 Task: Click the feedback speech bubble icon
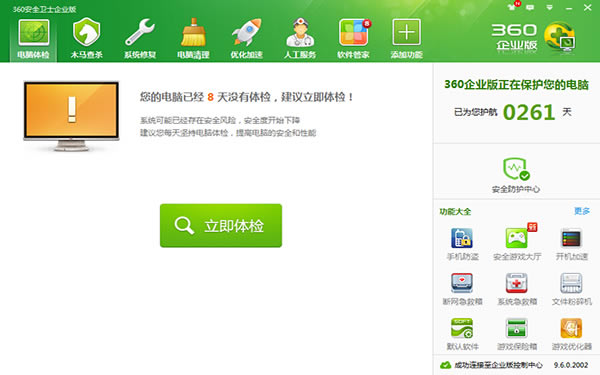tap(530, 7)
